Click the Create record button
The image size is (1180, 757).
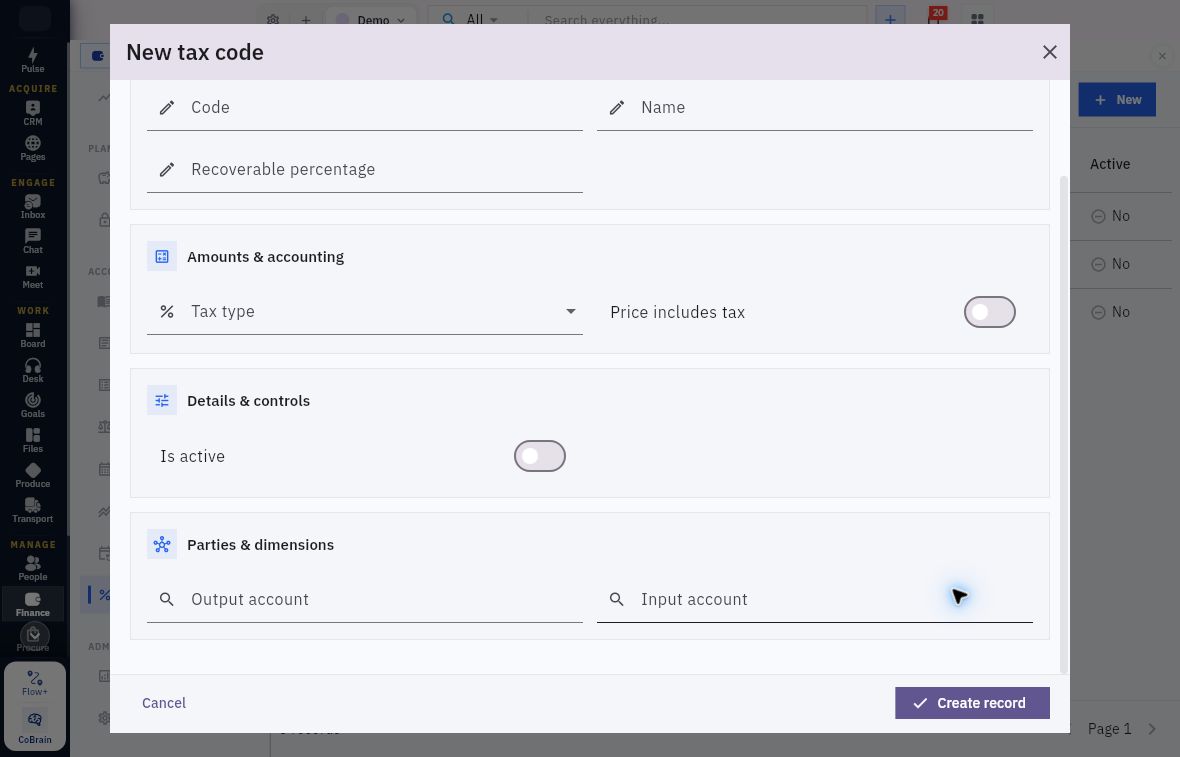[x=972, y=703]
